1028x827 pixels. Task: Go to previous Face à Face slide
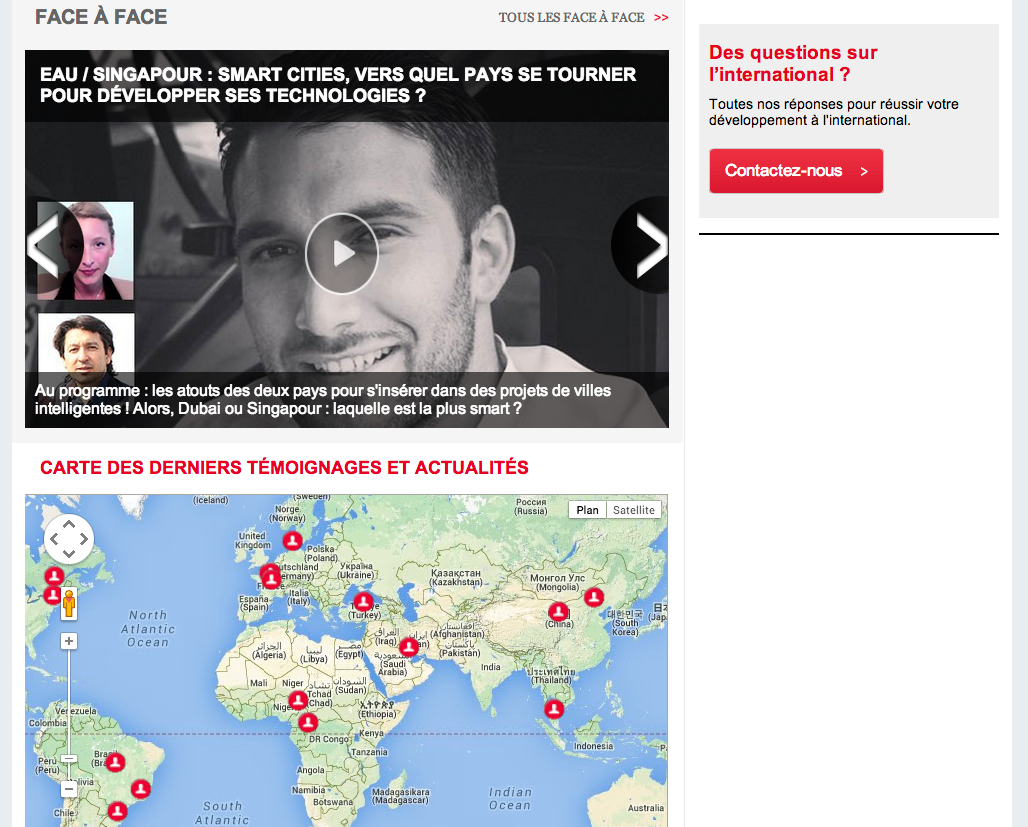(x=45, y=246)
